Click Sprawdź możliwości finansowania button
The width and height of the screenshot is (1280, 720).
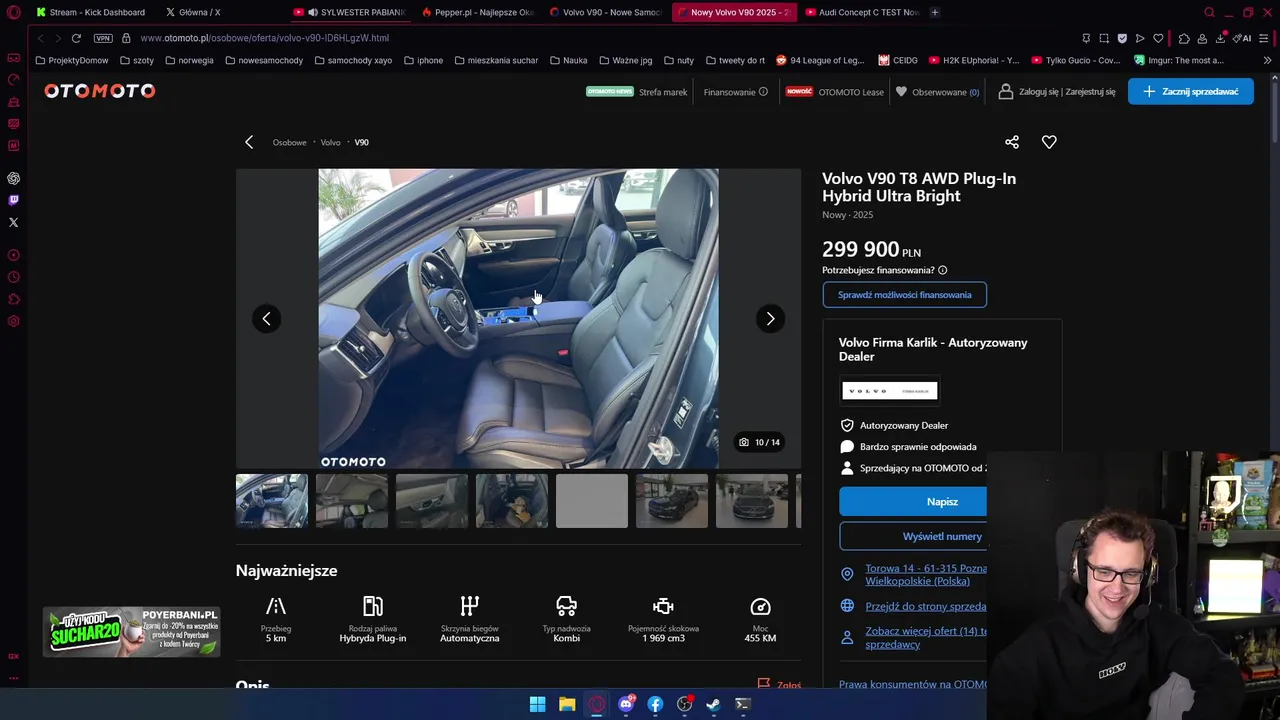point(904,295)
